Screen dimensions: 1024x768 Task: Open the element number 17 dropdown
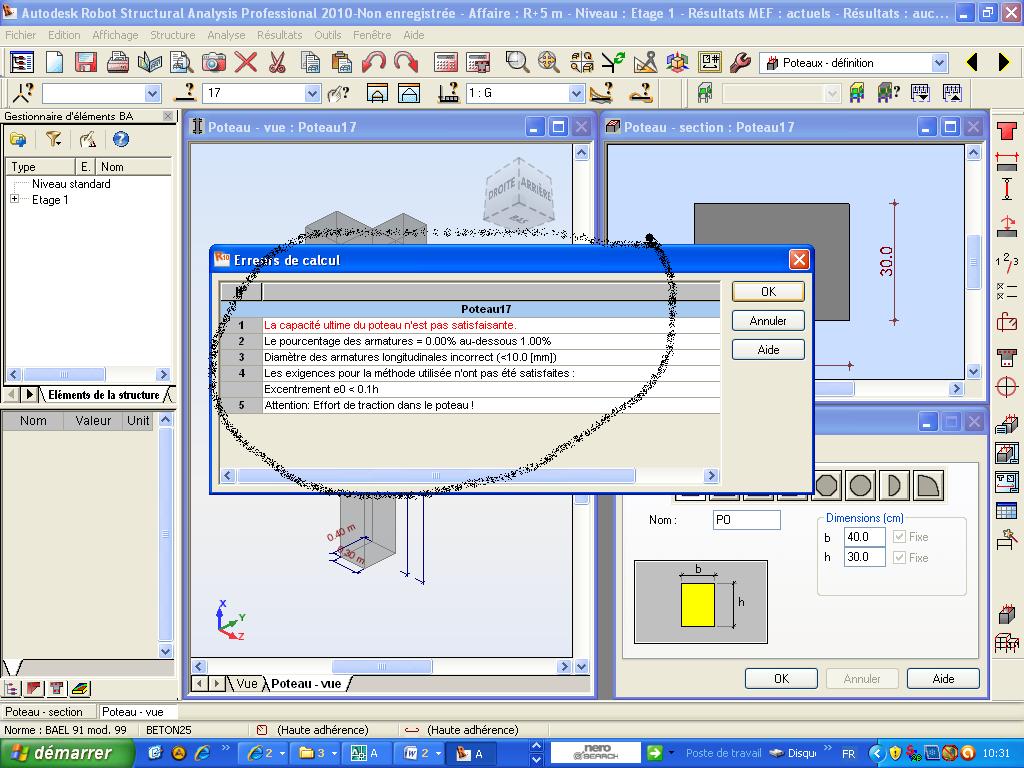[312, 93]
